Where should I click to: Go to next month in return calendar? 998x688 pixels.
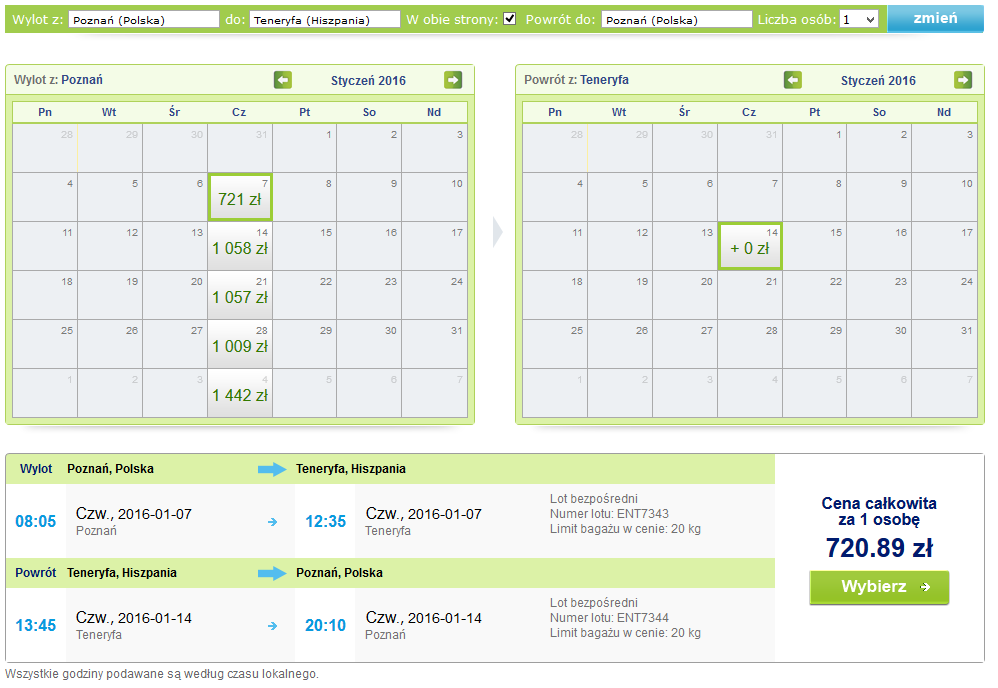coord(963,80)
